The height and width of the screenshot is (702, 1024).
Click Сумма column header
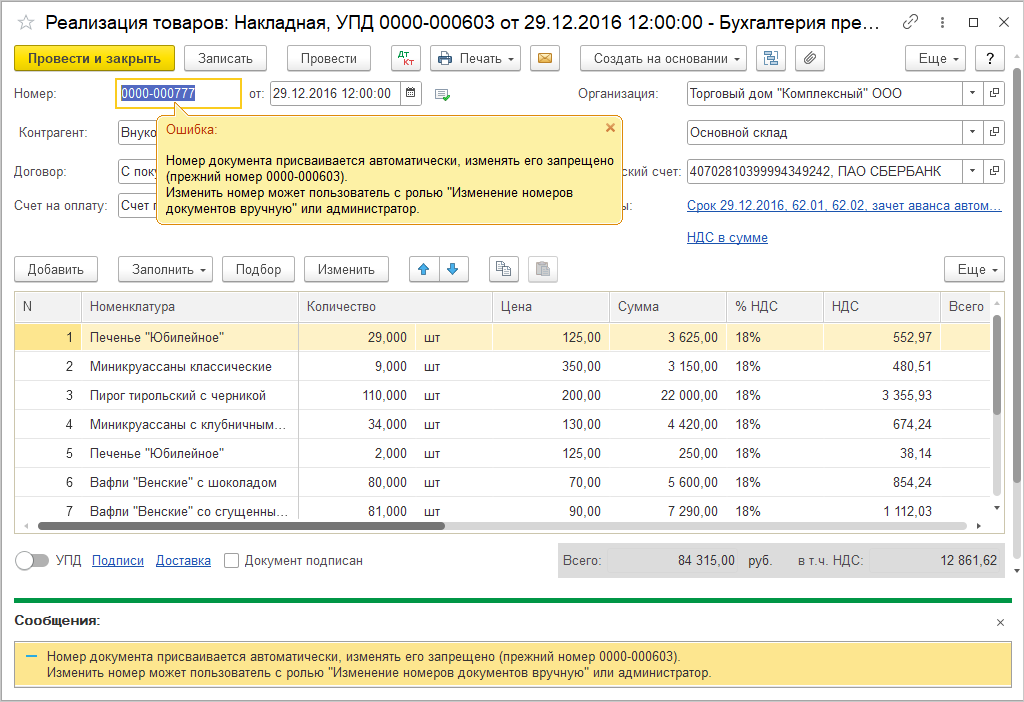(668, 306)
